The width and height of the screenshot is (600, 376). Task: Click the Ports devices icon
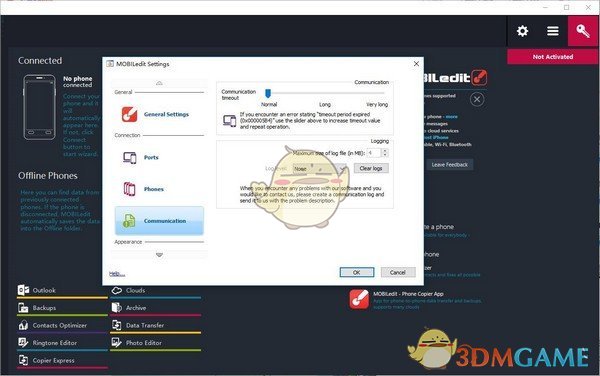(130, 157)
